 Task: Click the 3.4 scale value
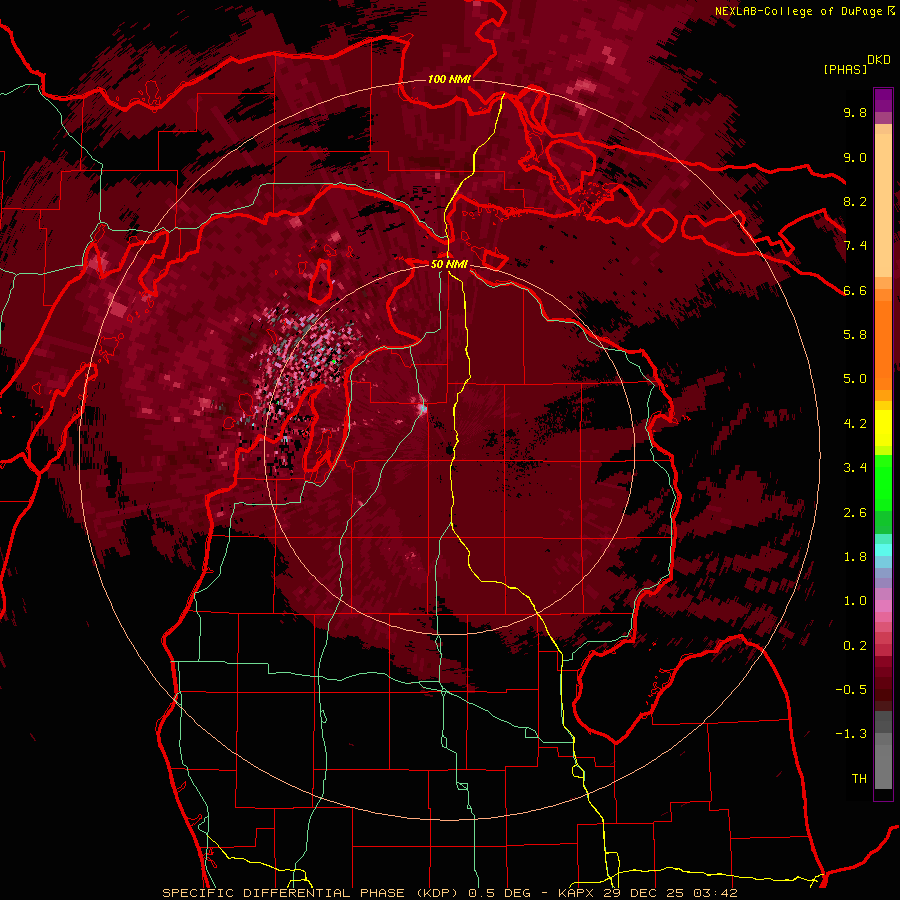(x=855, y=468)
